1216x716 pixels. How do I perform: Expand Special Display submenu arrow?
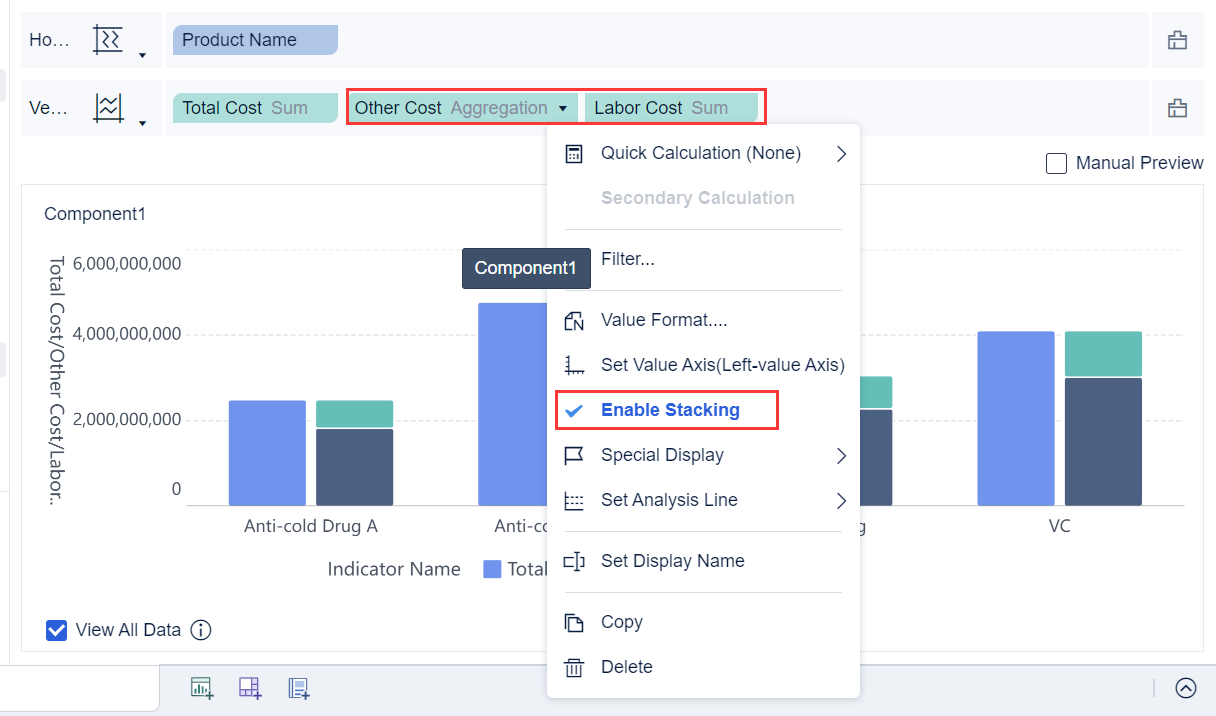click(841, 455)
